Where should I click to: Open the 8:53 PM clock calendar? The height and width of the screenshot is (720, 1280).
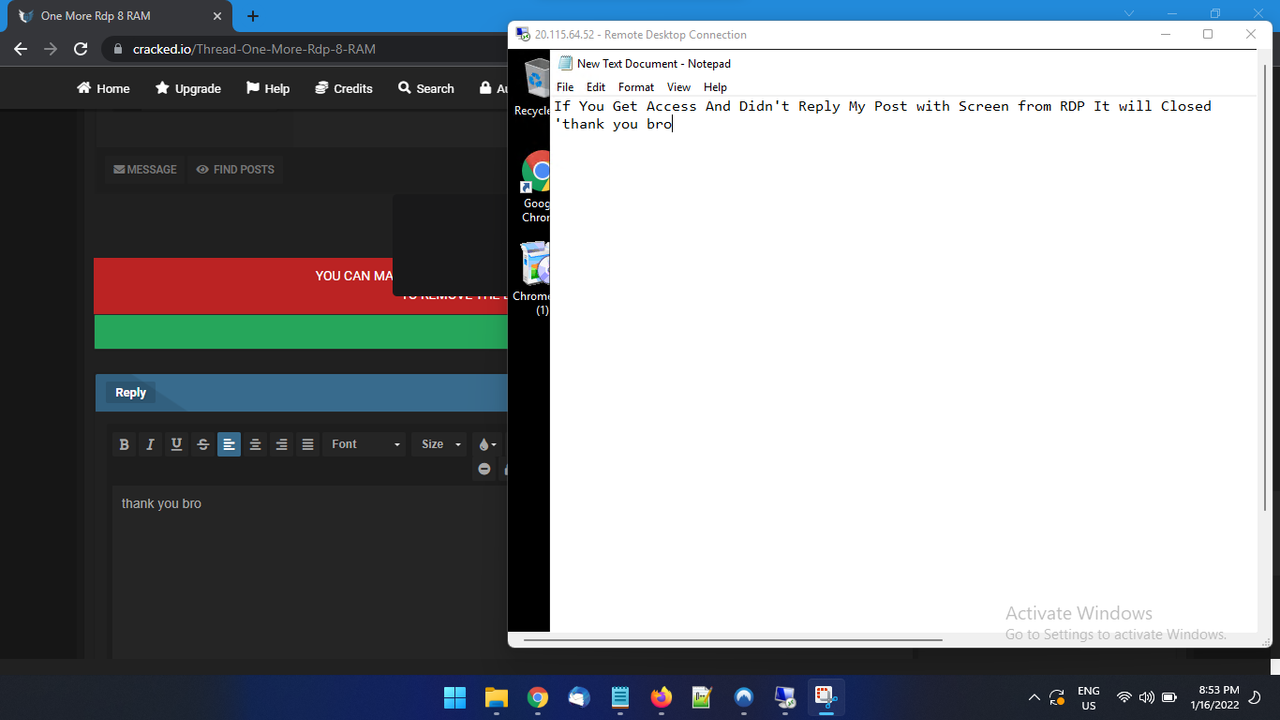(1215, 697)
